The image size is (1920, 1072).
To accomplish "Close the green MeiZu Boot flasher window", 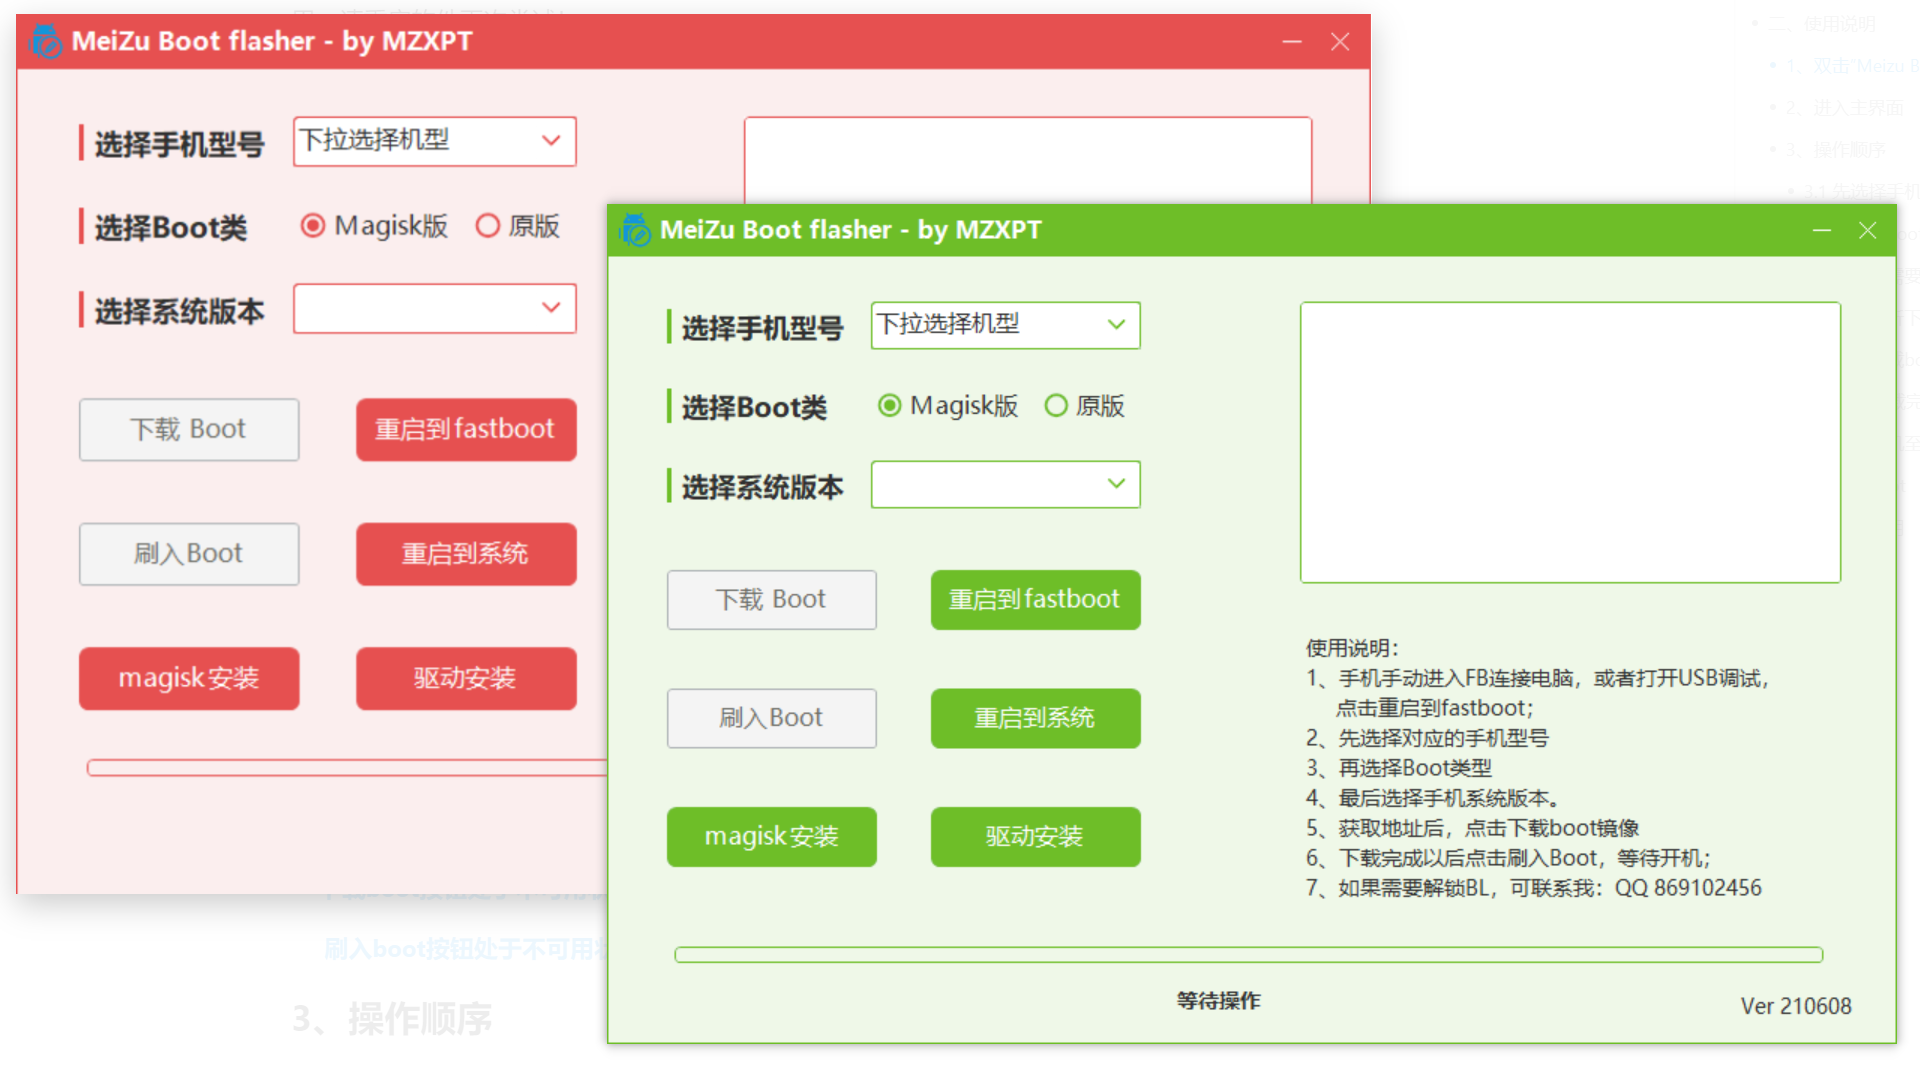I will (x=1867, y=230).
